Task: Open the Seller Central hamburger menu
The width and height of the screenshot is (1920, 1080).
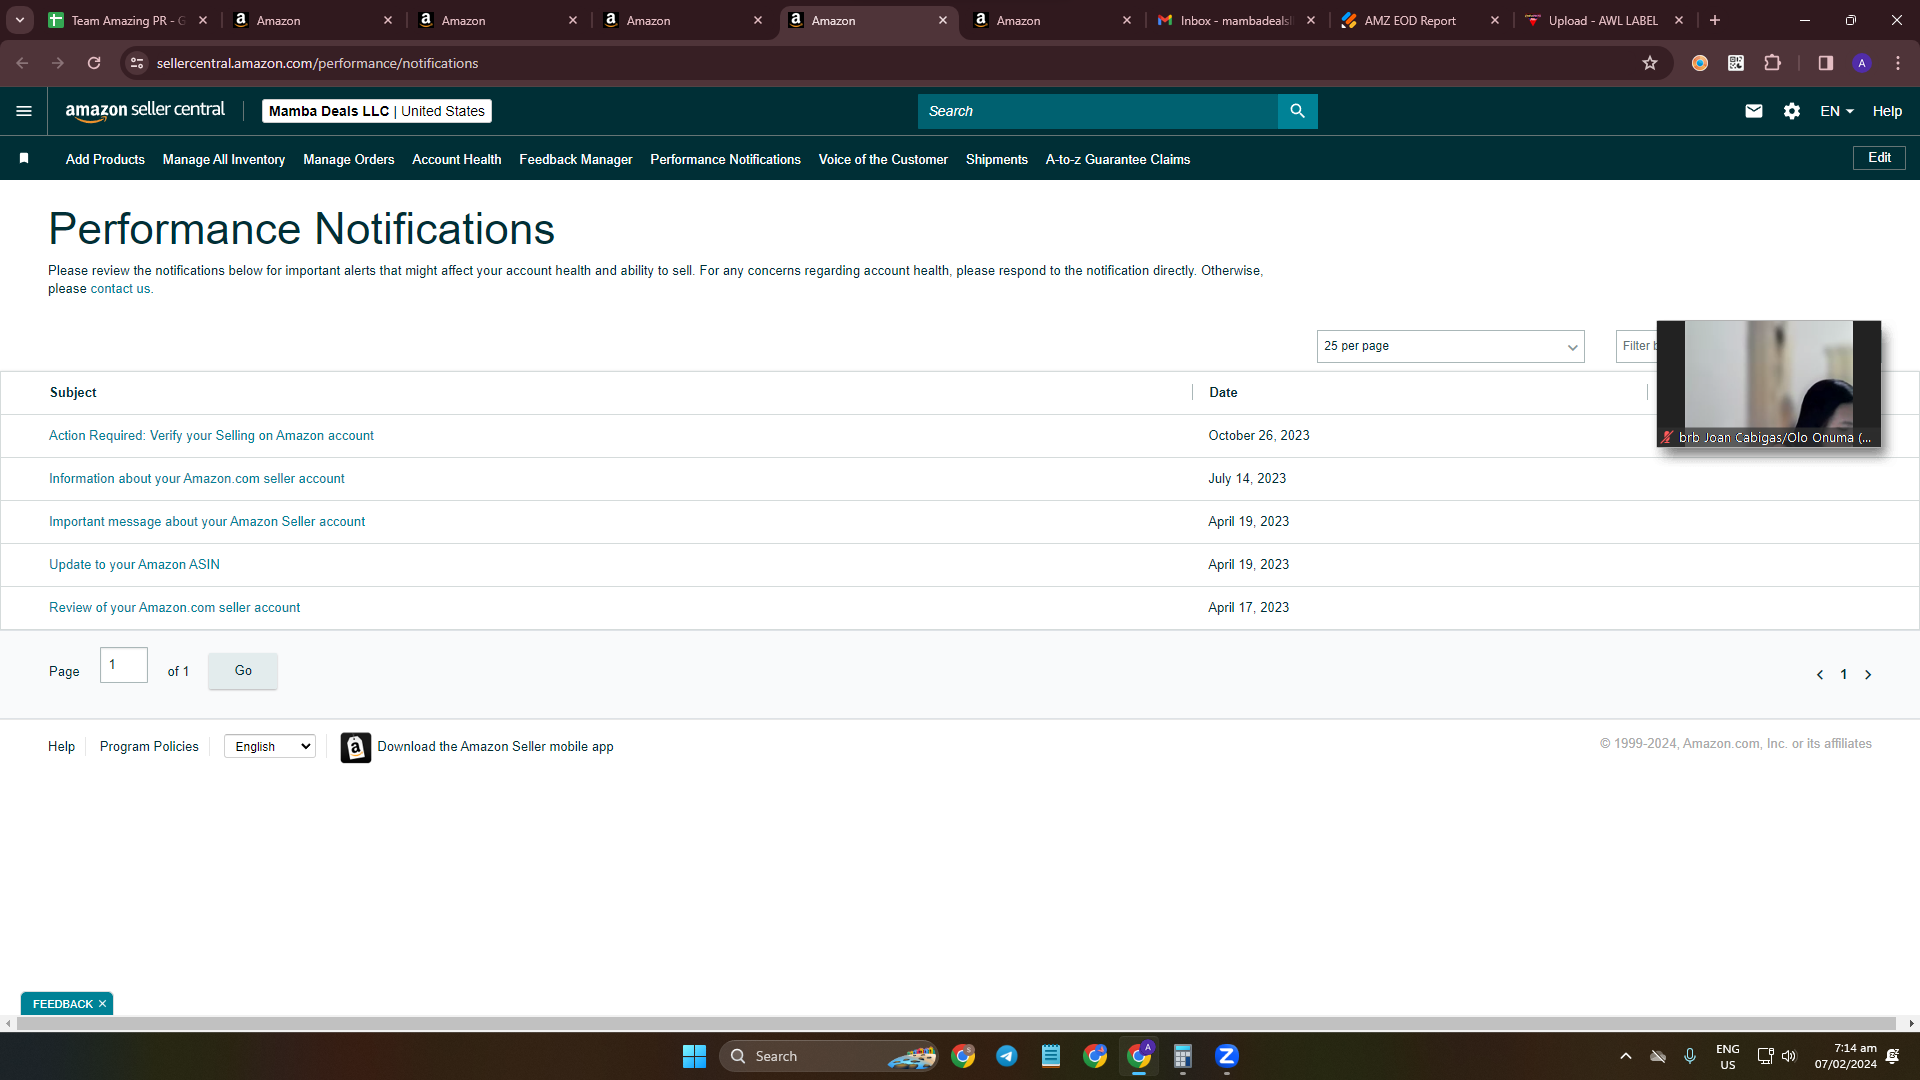Action: [x=24, y=111]
